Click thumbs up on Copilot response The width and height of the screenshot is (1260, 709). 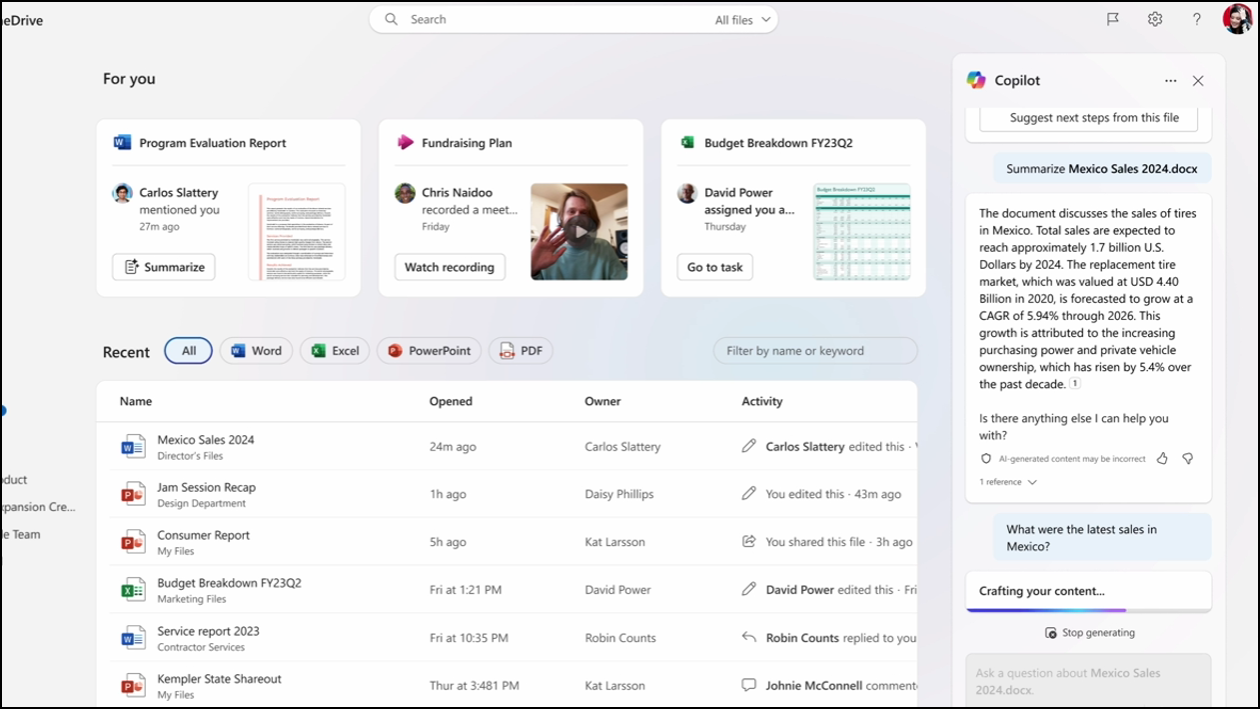pyautogui.click(x=1162, y=458)
